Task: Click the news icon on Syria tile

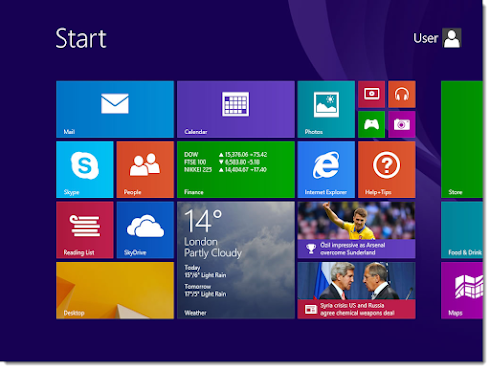Action: (x=311, y=309)
